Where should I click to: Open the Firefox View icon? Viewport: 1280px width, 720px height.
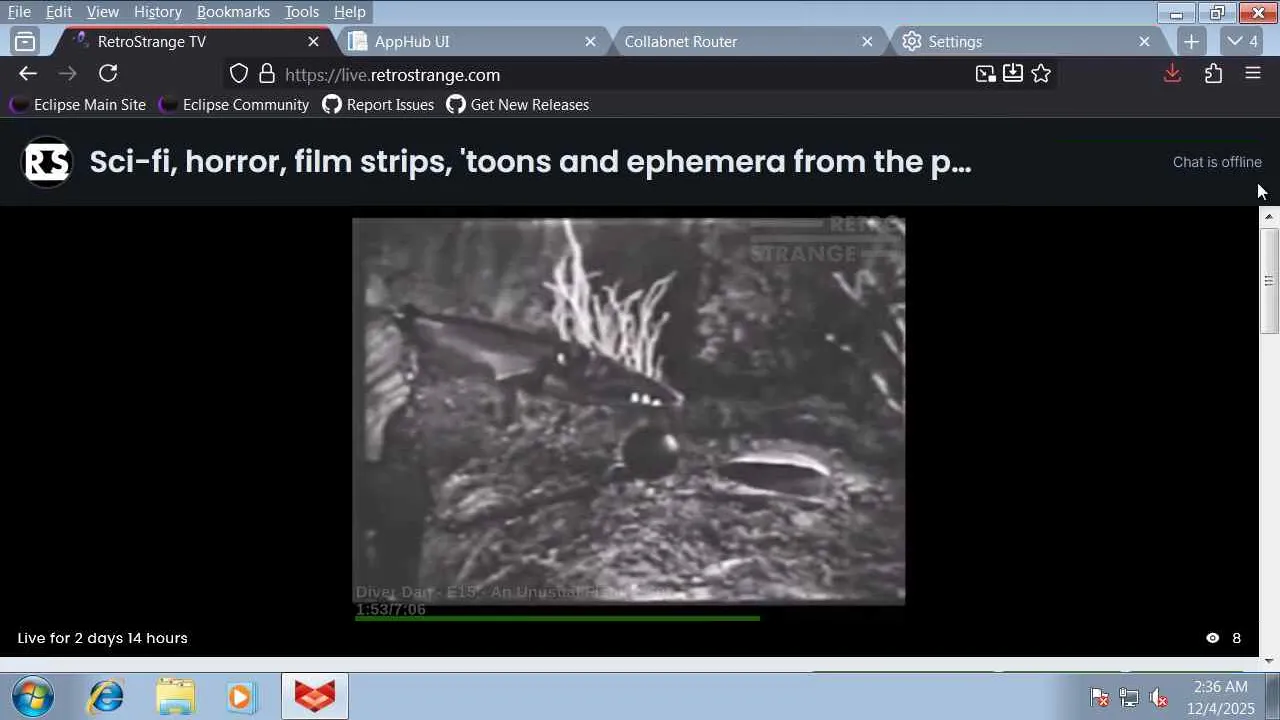tap(25, 41)
